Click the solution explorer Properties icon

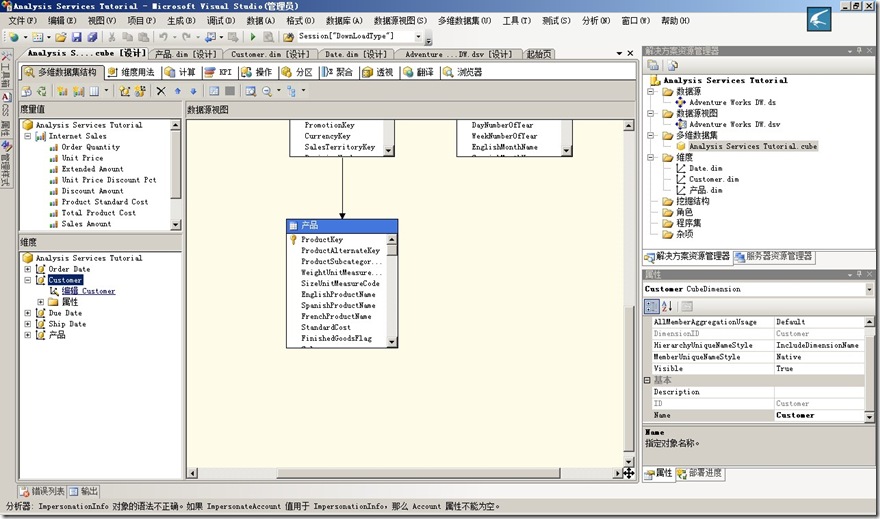tap(653, 65)
